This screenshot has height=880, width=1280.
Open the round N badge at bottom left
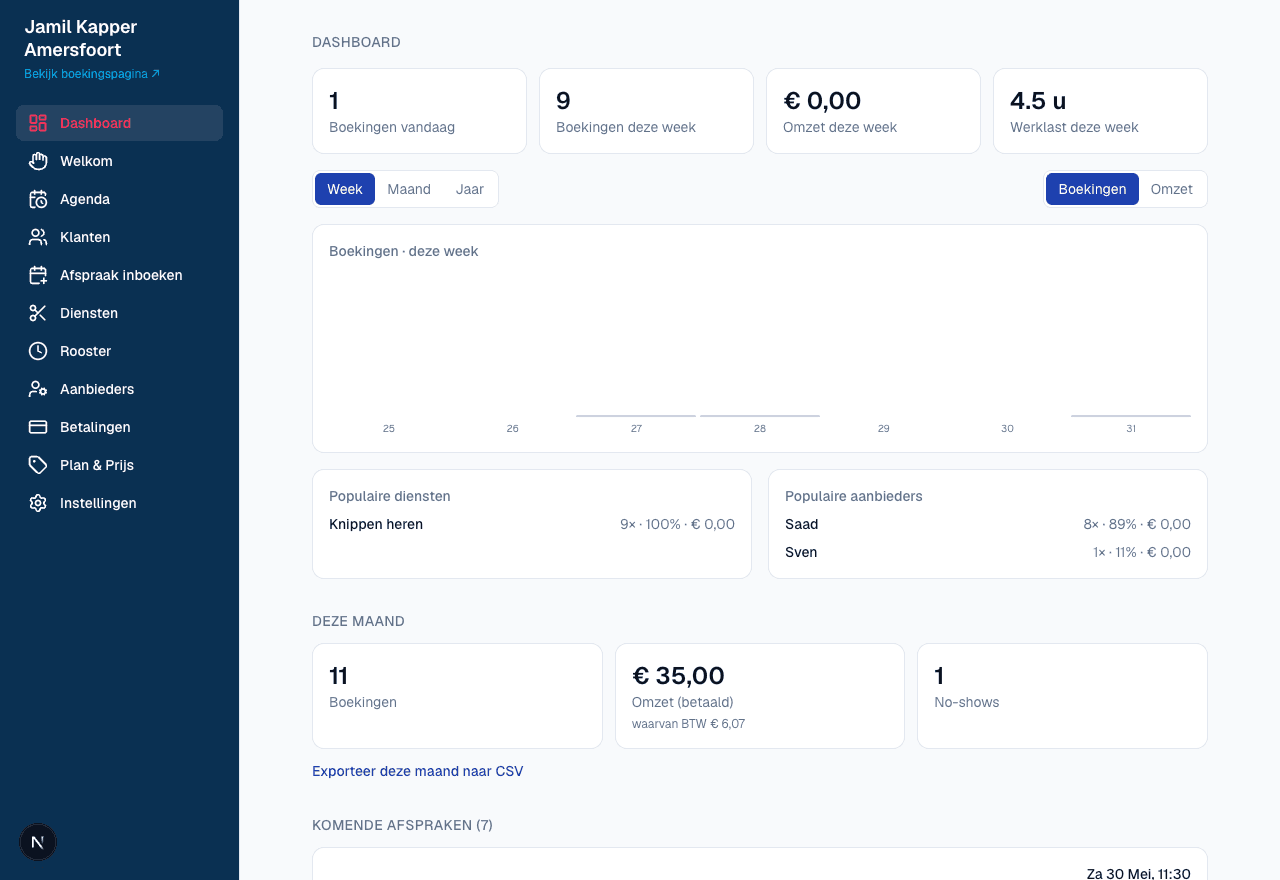point(38,842)
